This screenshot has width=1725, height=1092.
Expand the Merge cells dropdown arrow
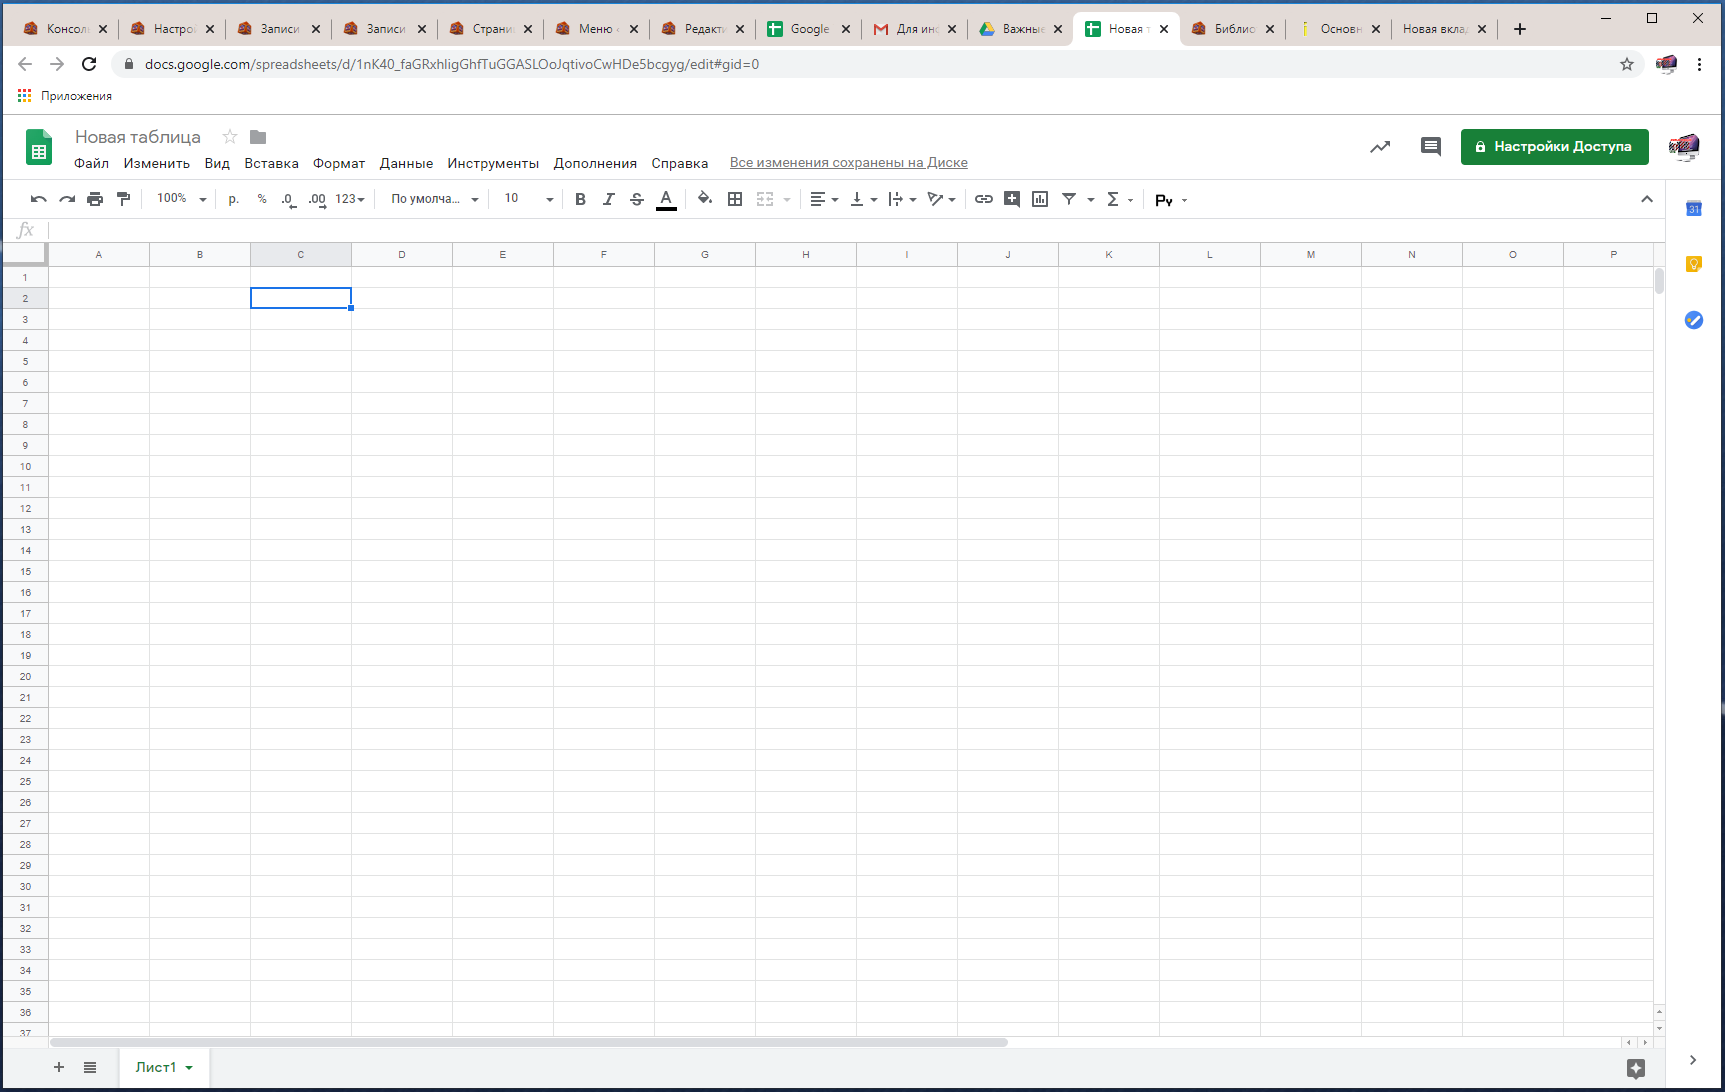pyautogui.click(x=787, y=200)
